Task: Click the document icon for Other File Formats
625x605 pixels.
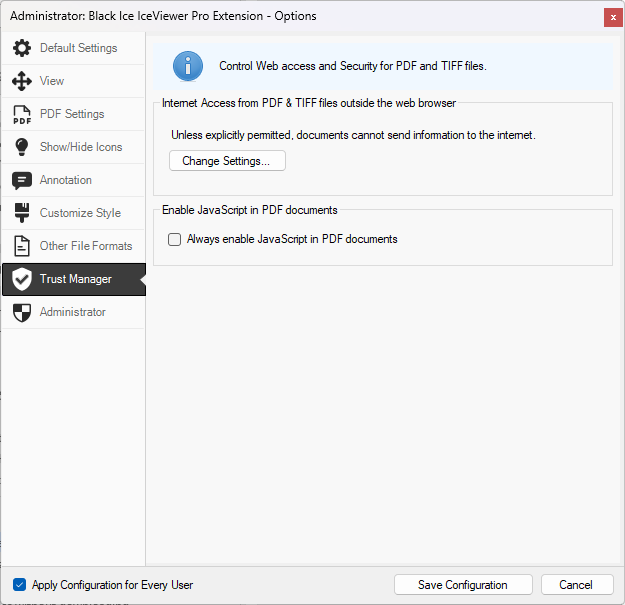Action: pos(22,246)
